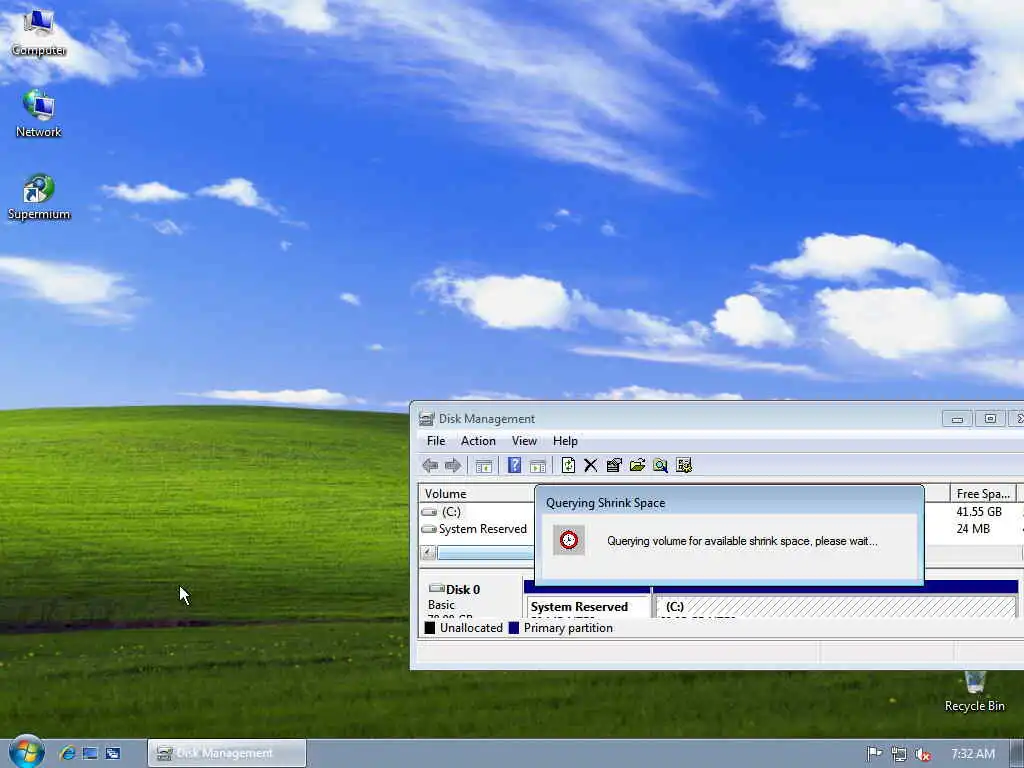Open the Network desktop icon
The height and width of the screenshot is (768, 1024).
click(39, 114)
